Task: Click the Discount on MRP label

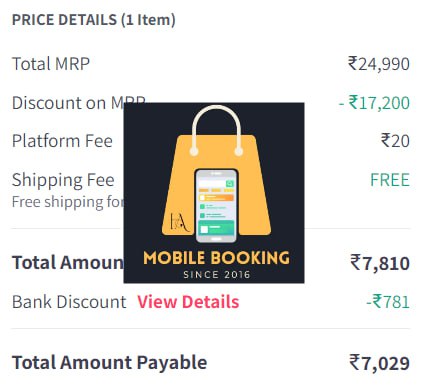Action: pyautogui.click(x=79, y=103)
